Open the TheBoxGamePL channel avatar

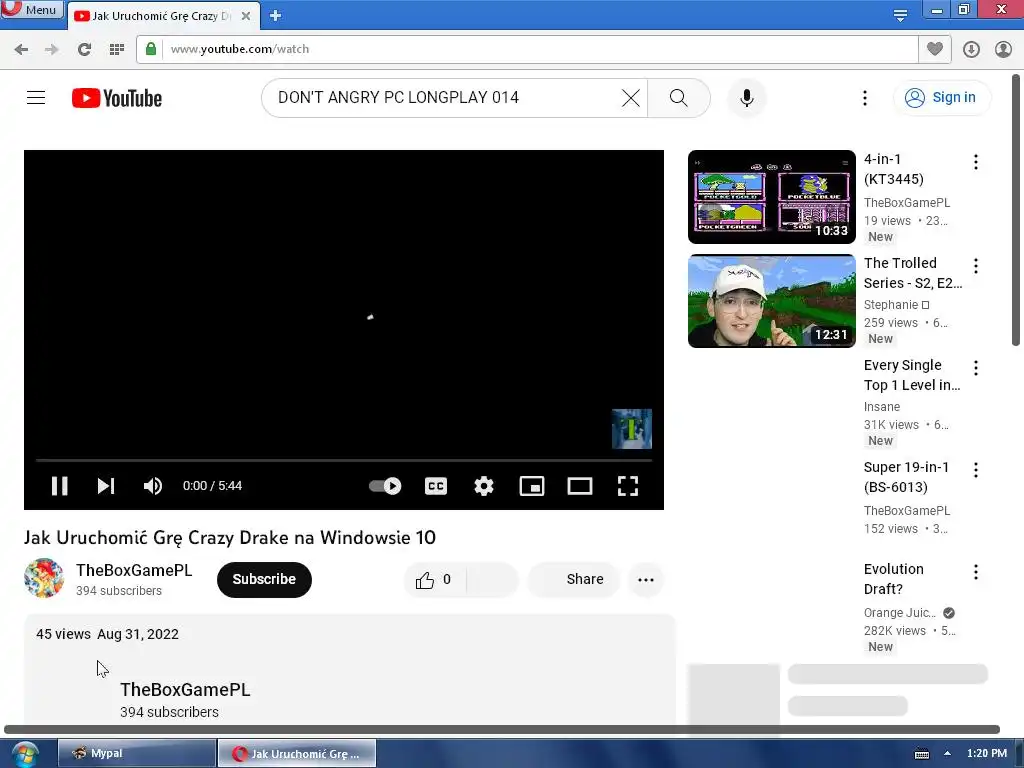click(x=44, y=578)
